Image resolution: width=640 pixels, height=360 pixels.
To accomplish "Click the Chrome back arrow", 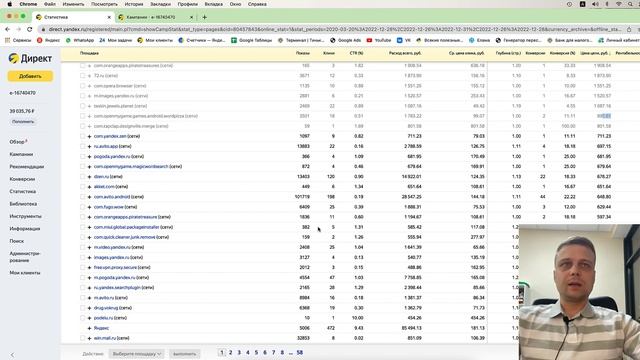I will pos(7,29).
